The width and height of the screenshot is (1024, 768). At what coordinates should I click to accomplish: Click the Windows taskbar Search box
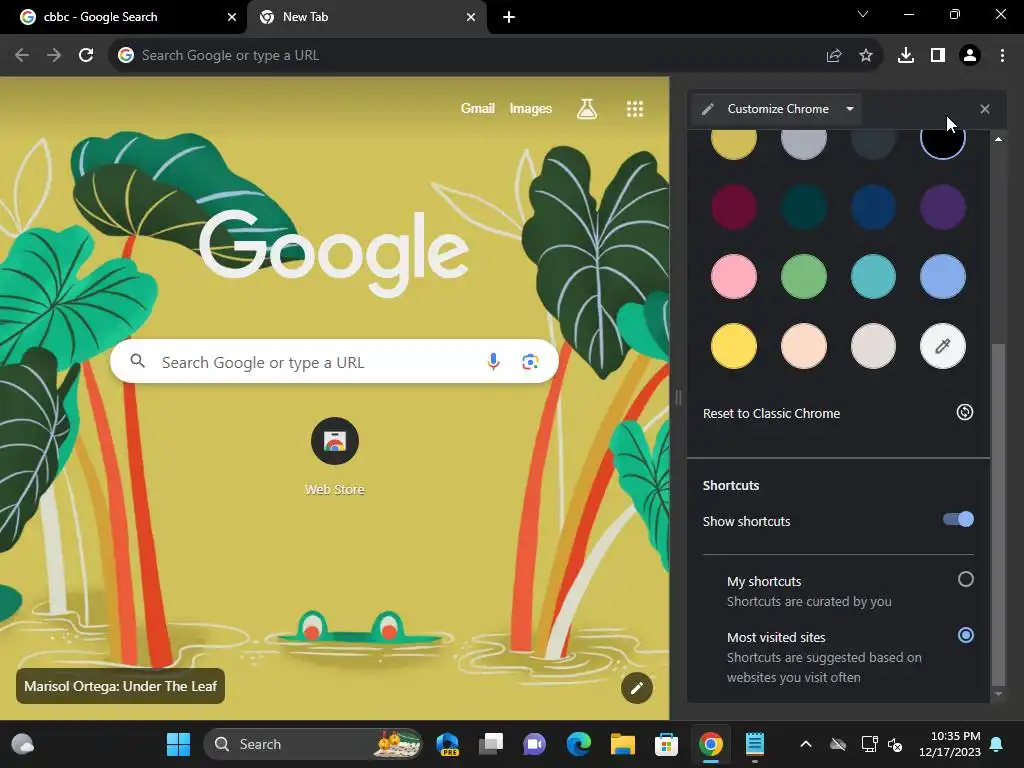(313, 744)
